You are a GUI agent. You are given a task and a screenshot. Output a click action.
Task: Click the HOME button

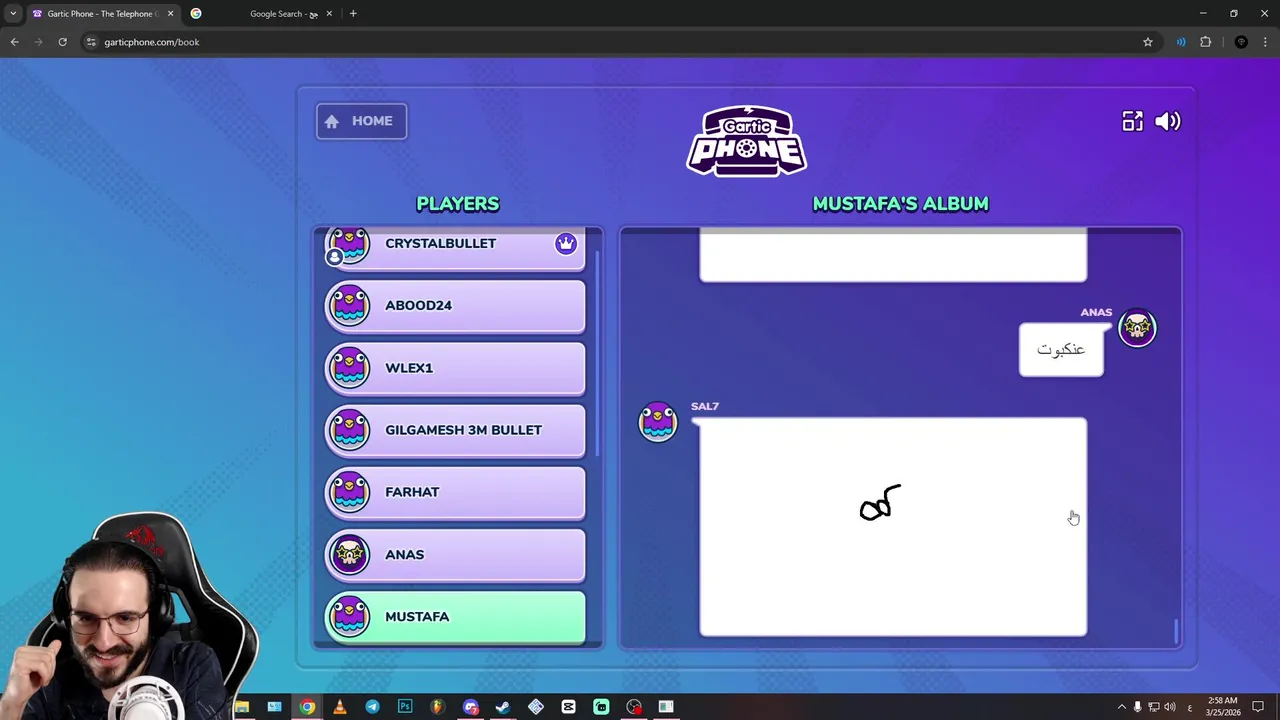[x=361, y=121]
